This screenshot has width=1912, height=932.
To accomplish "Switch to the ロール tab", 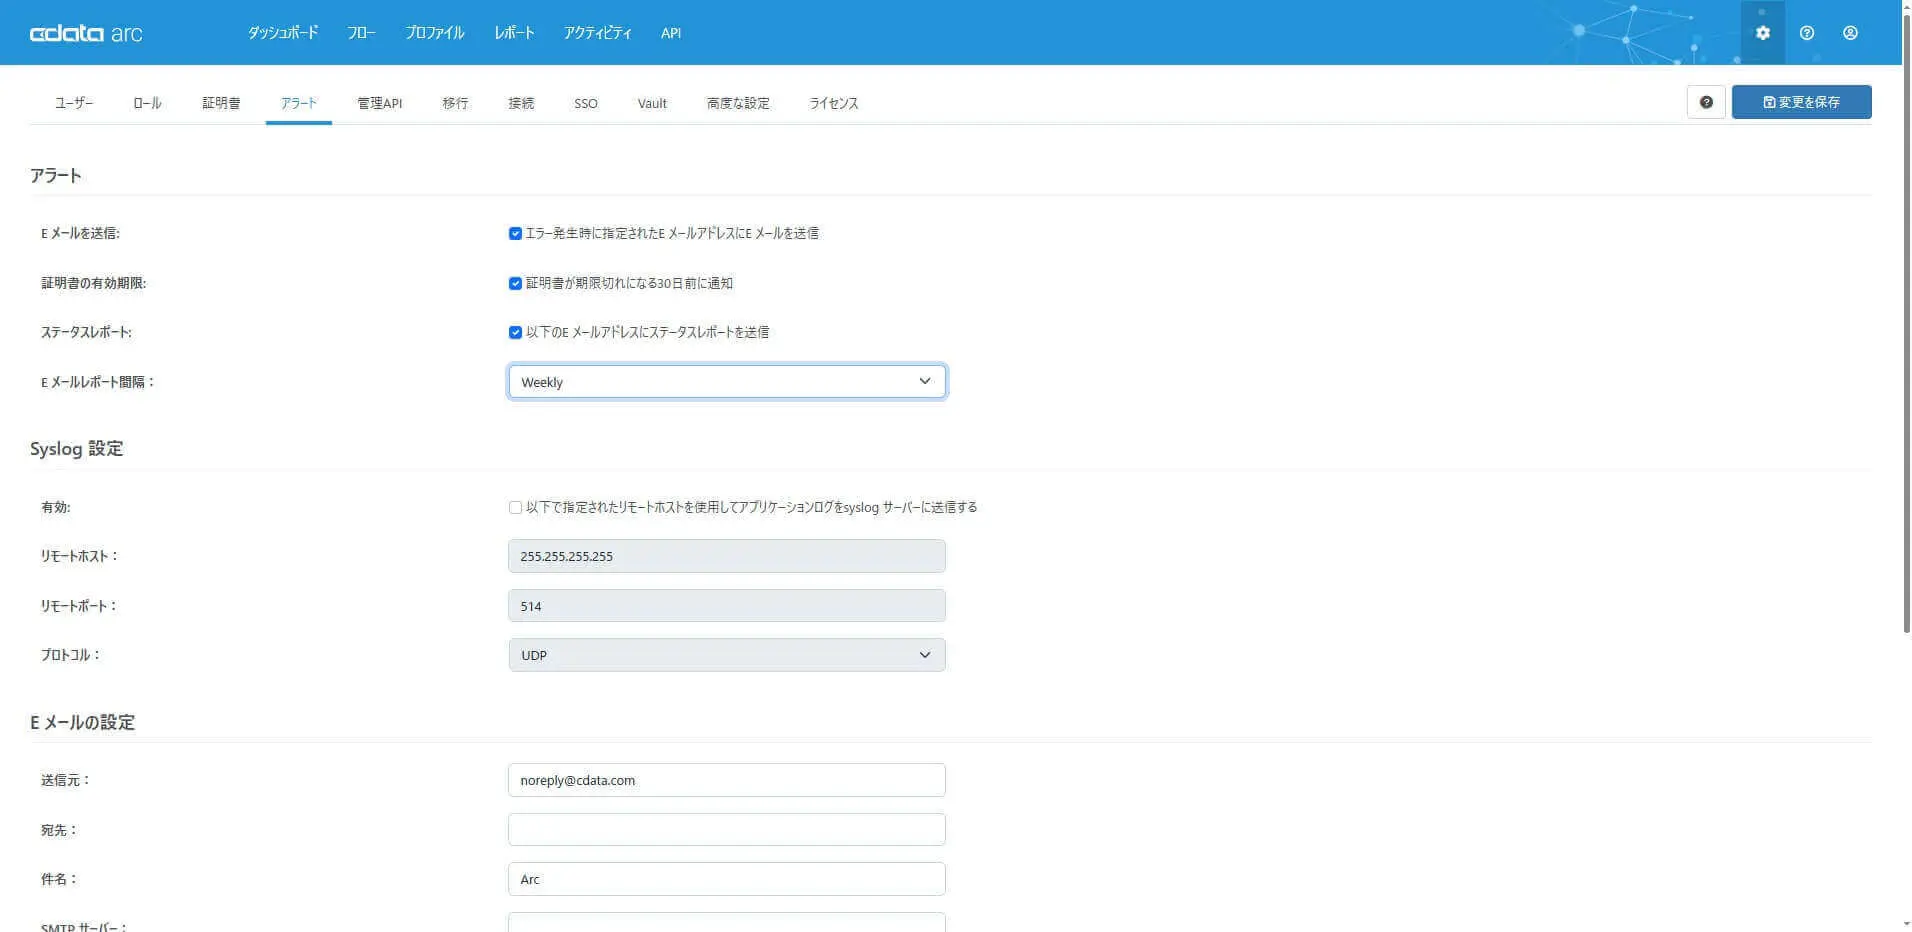I will point(147,103).
